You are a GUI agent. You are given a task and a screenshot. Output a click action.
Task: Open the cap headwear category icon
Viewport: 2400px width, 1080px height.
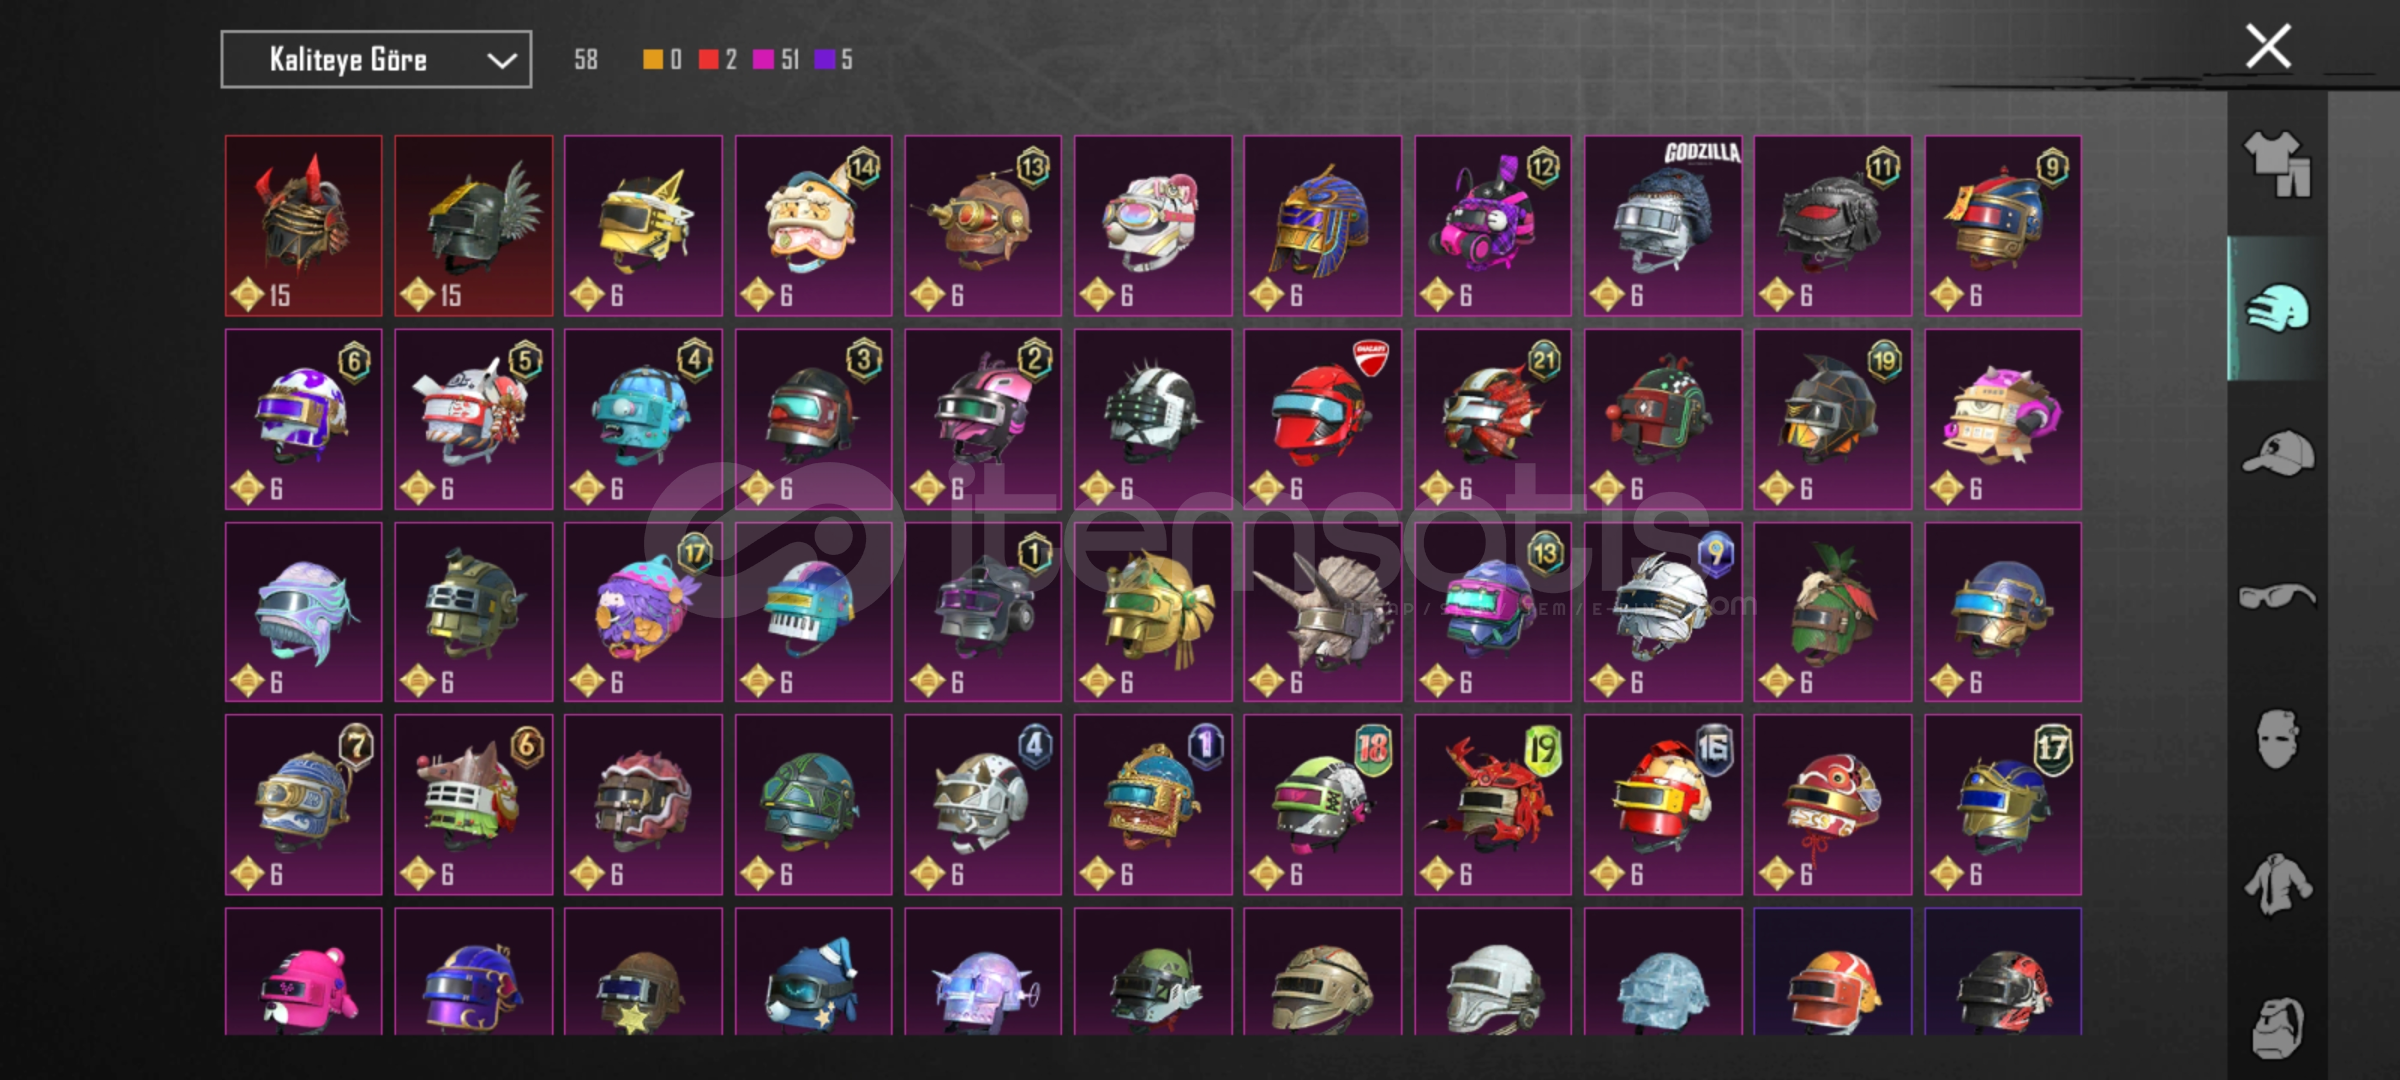click(2278, 452)
